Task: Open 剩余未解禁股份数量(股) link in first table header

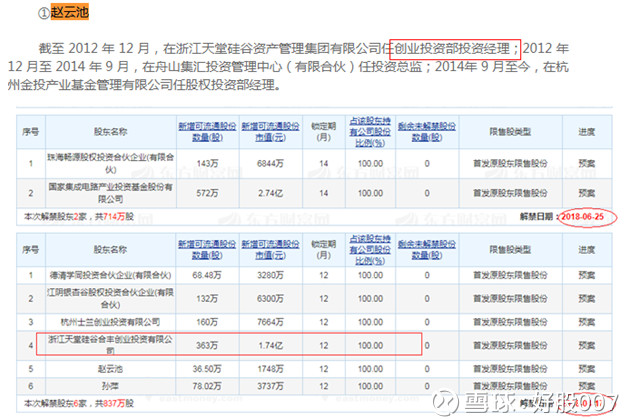Action: coord(427,132)
